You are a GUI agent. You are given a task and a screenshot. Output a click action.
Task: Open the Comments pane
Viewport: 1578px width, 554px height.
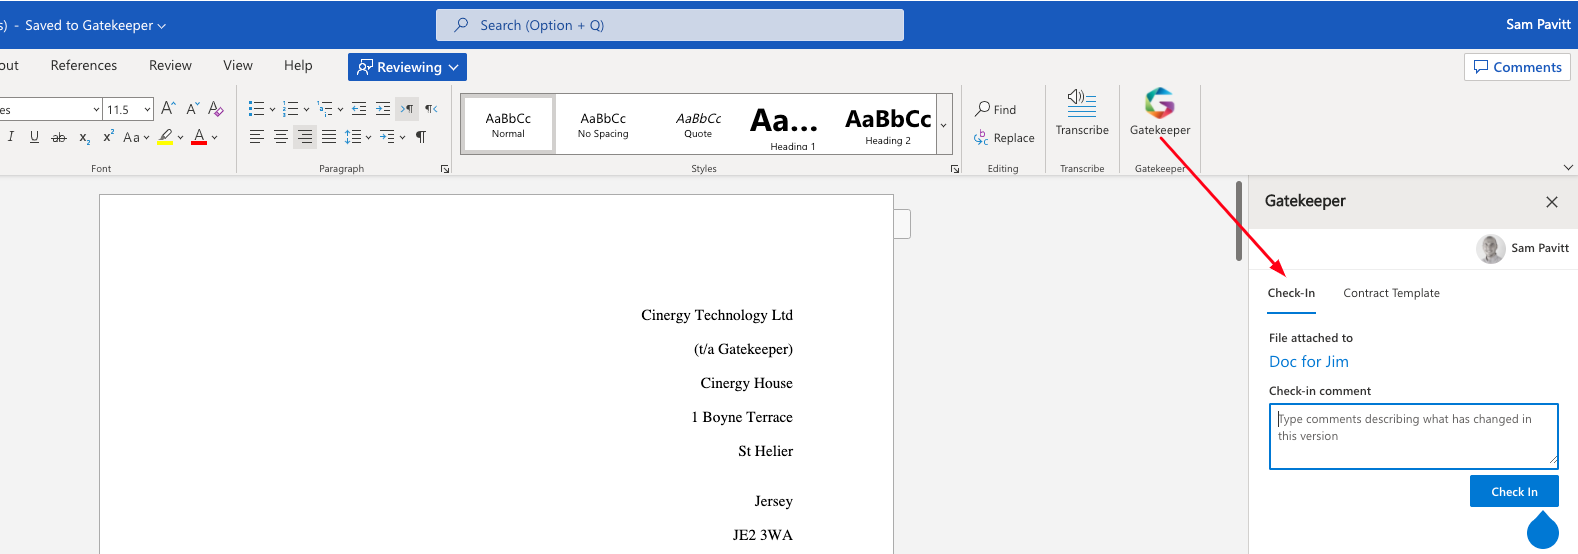[x=1517, y=67]
